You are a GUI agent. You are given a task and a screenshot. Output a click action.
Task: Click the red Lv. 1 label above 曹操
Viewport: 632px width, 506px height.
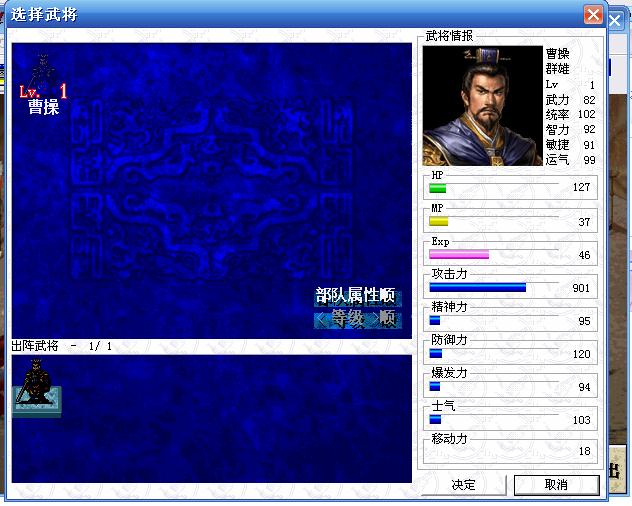pos(43,92)
